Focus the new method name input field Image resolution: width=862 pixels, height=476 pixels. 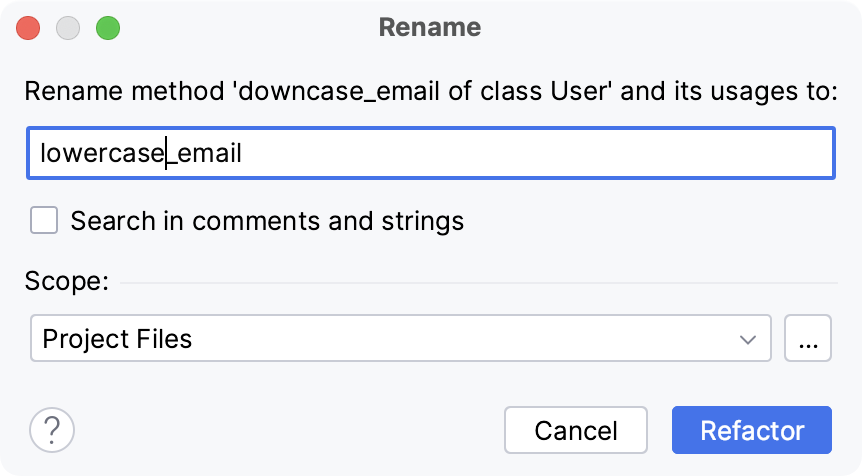point(431,154)
